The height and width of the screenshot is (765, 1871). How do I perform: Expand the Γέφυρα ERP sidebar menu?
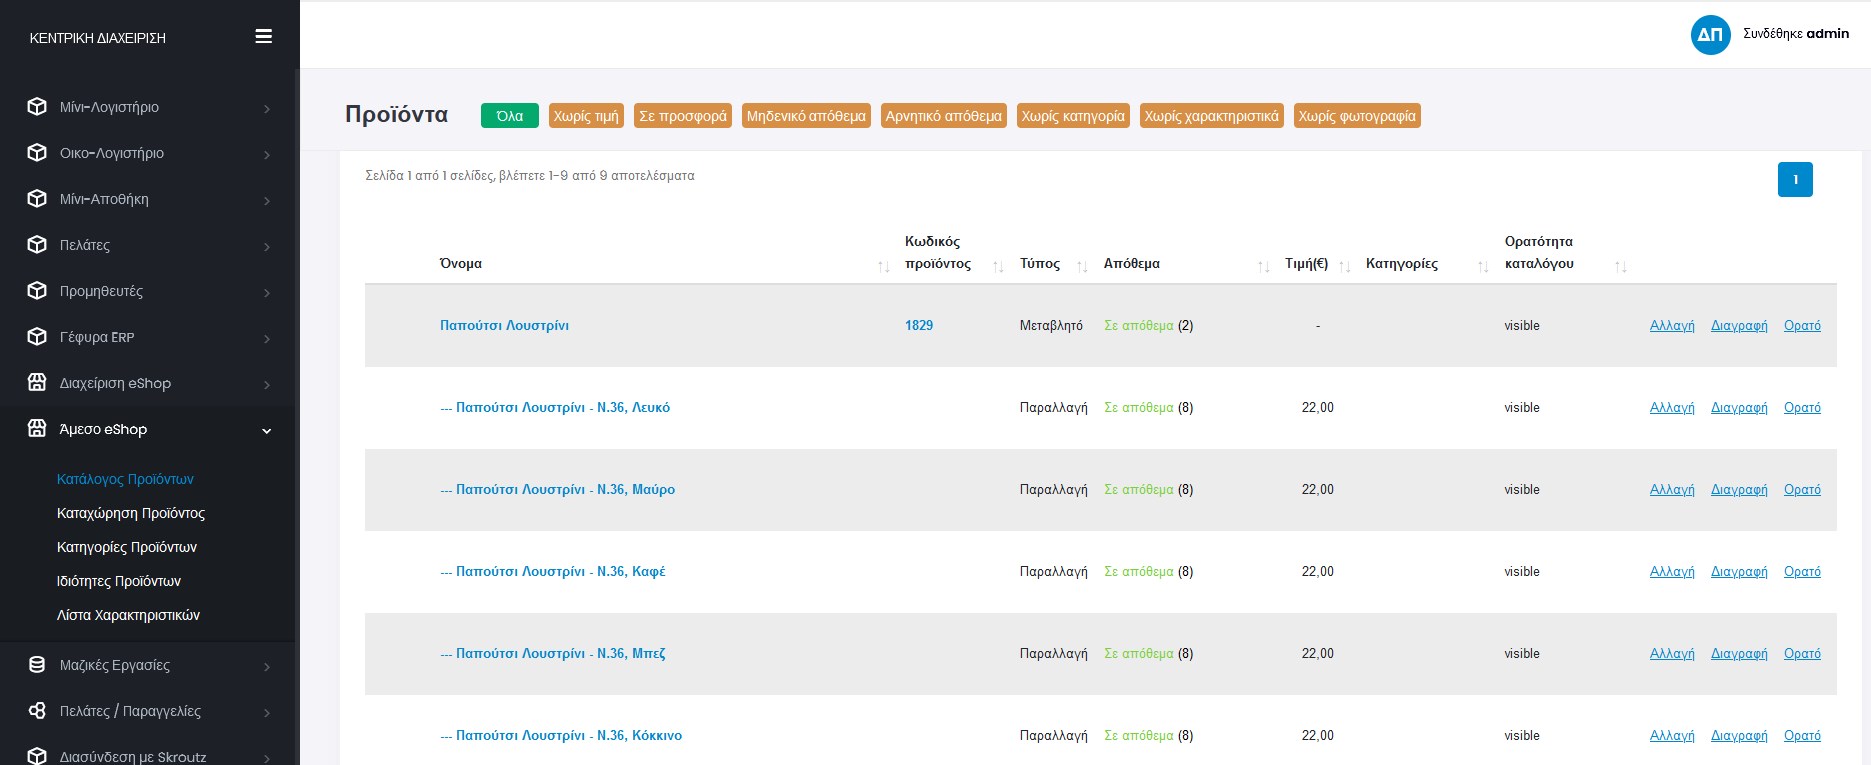(x=150, y=337)
